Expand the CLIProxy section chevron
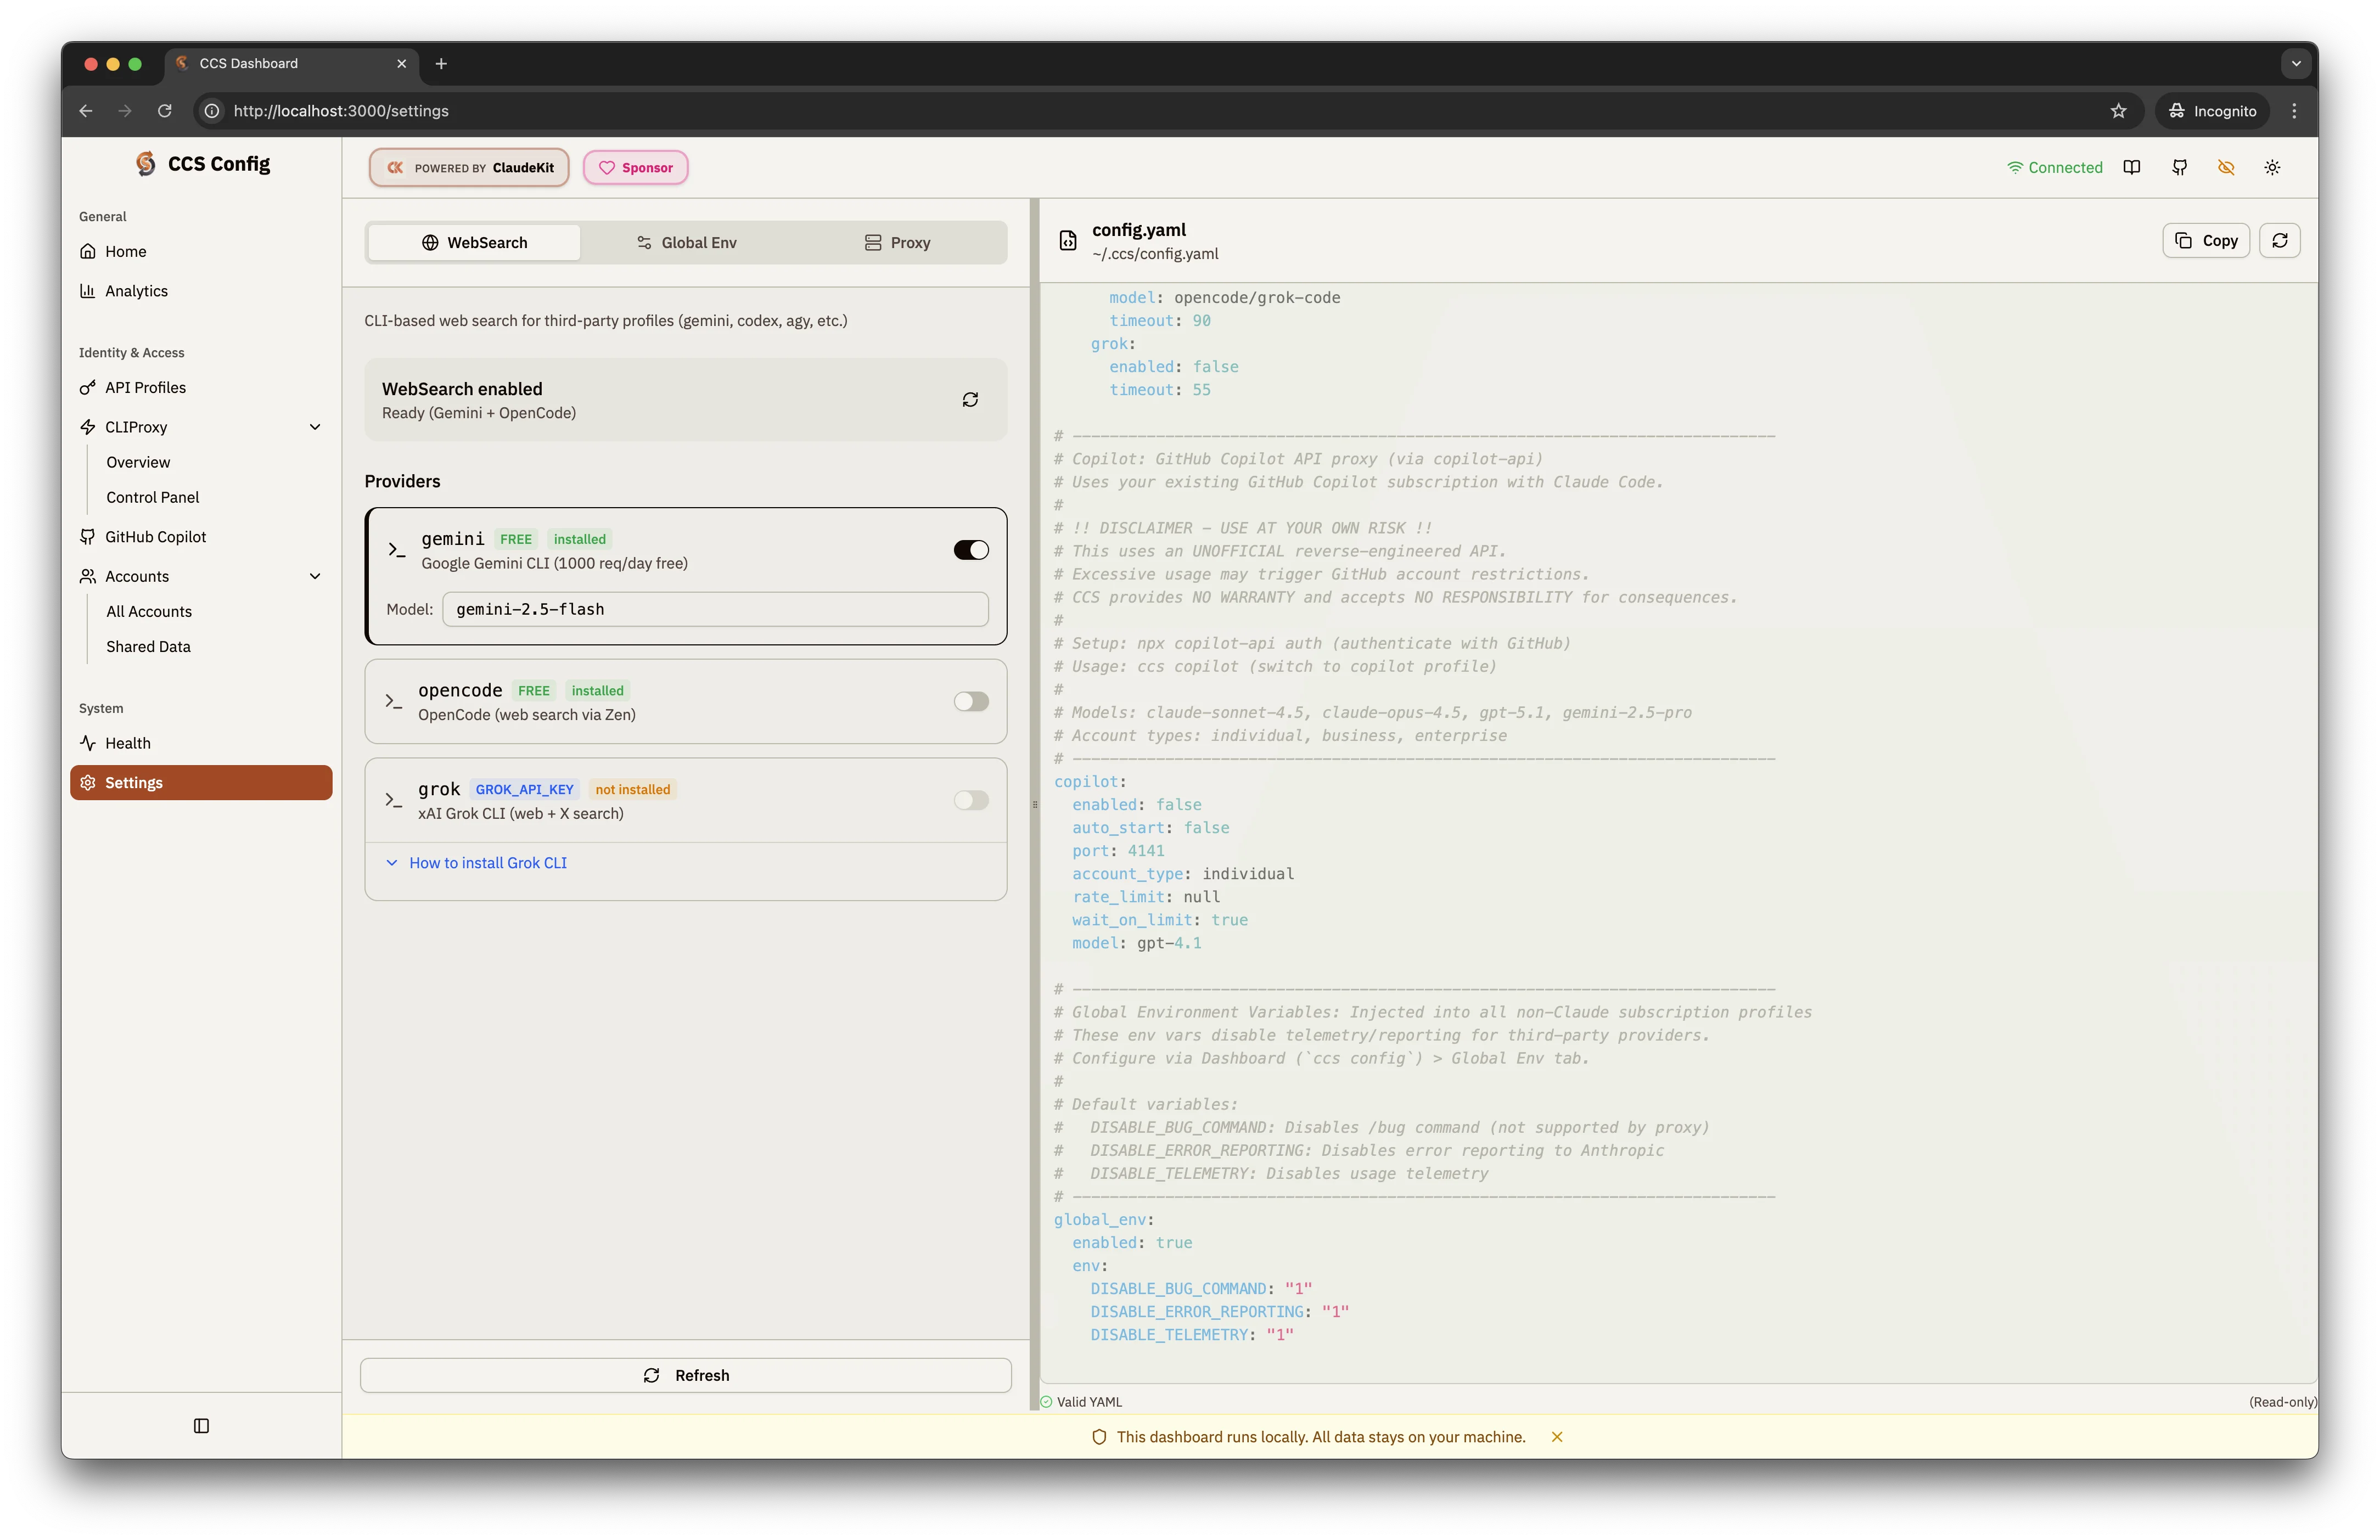 [x=315, y=427]
